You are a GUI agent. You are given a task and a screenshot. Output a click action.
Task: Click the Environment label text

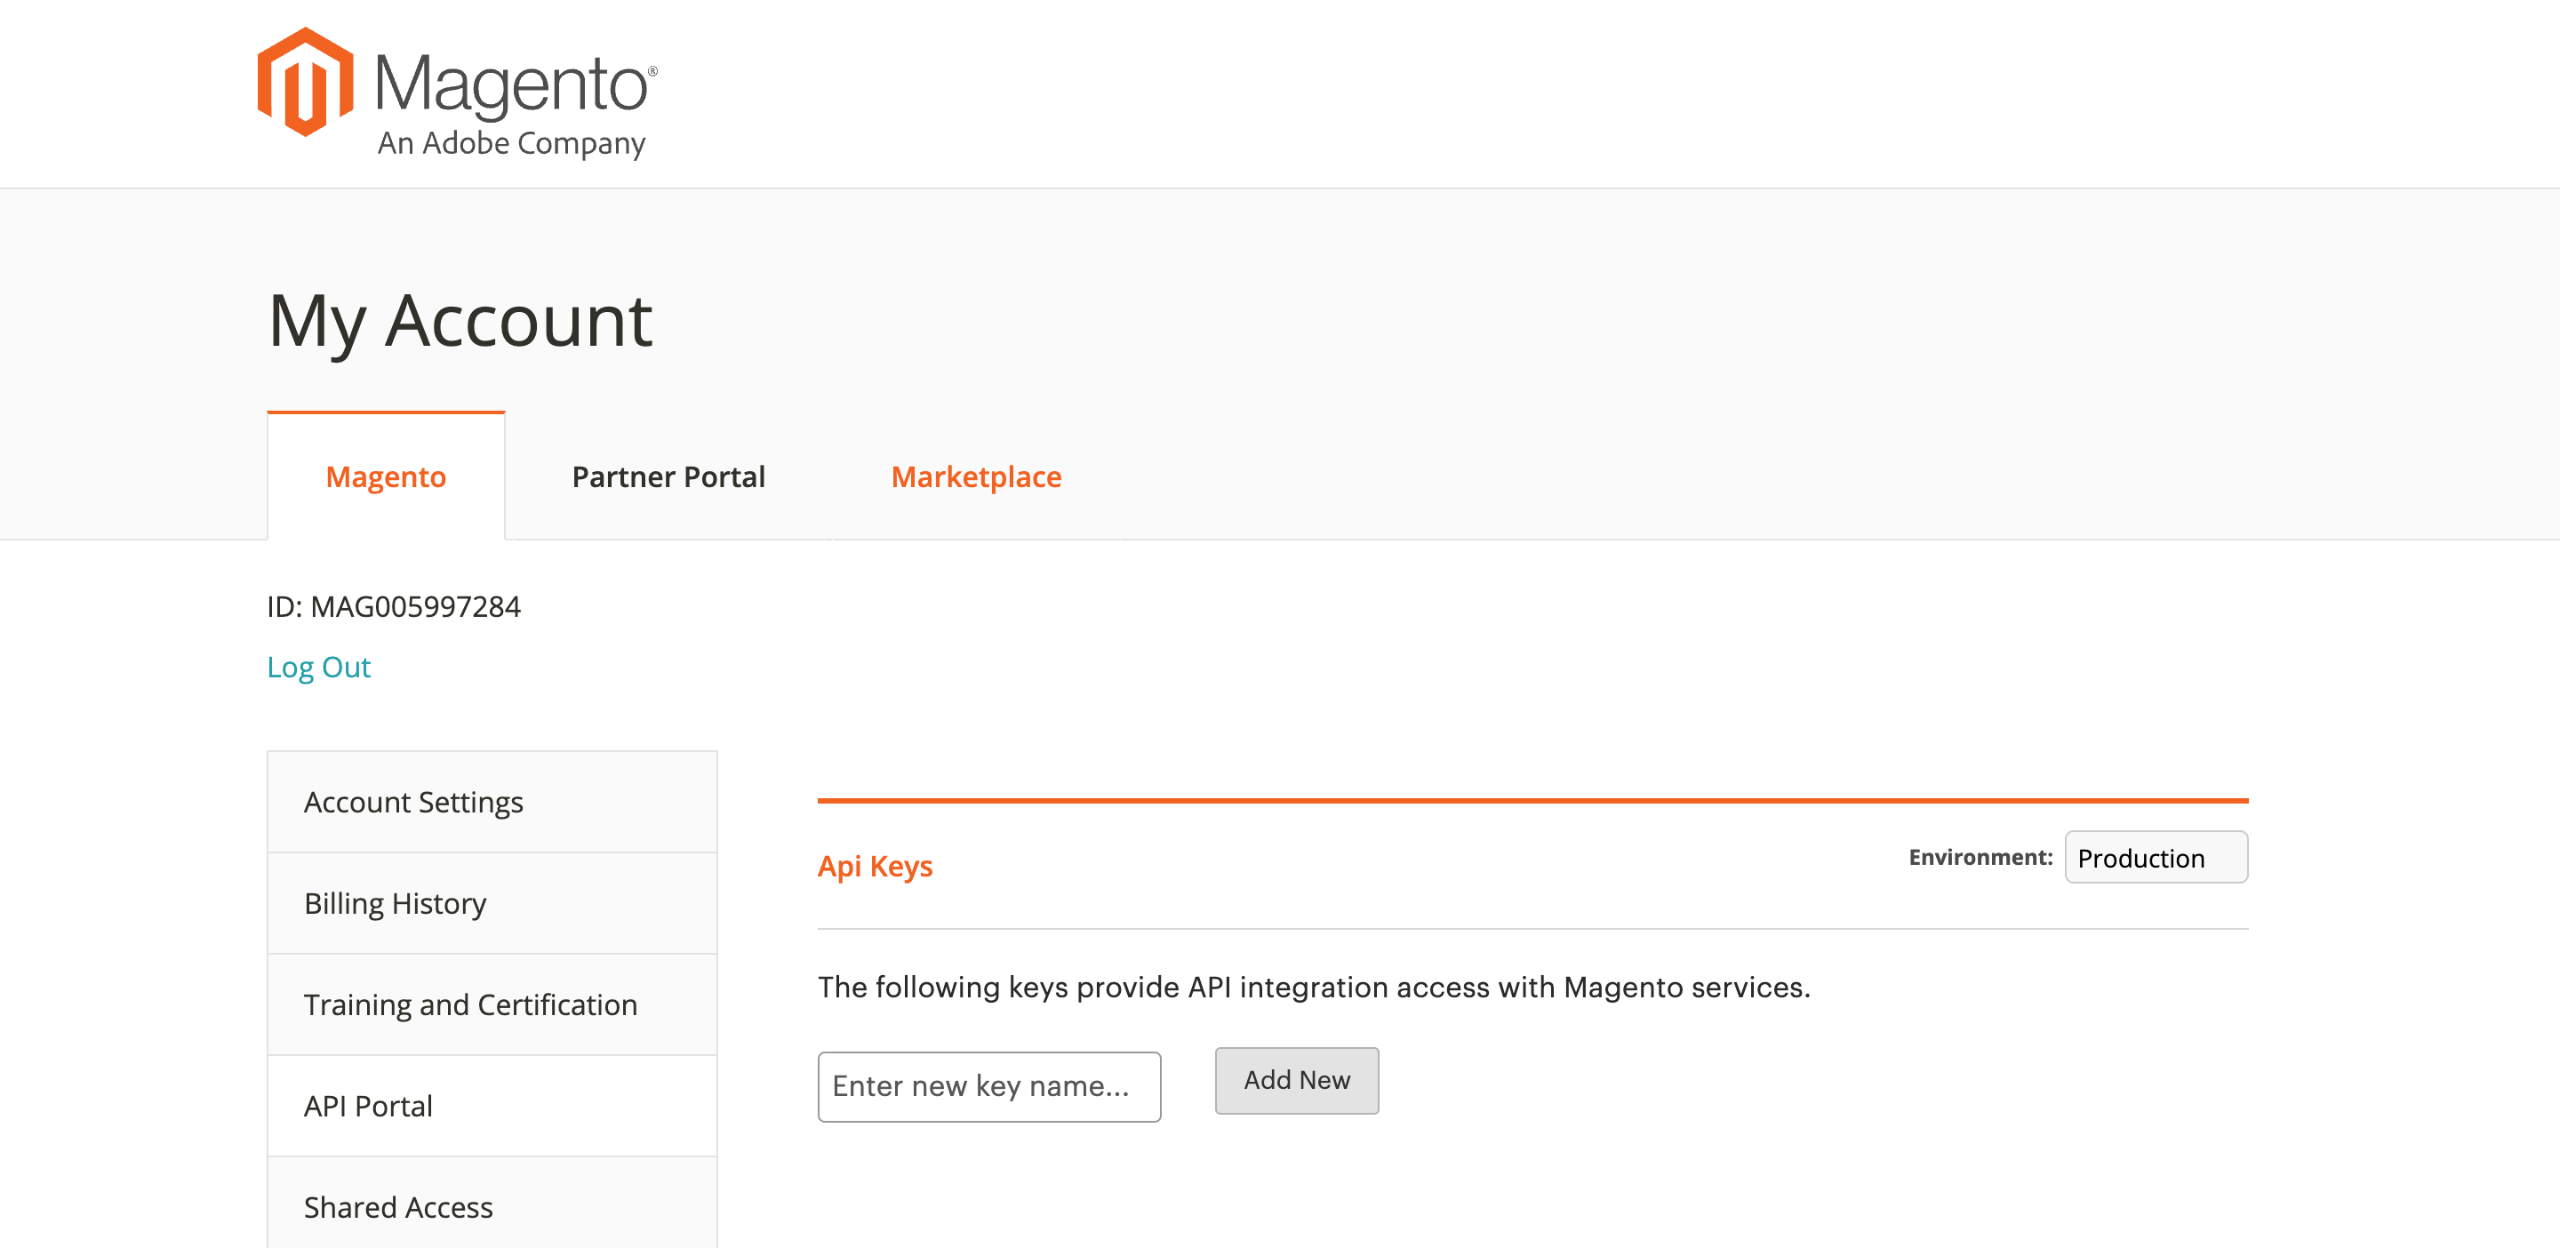(x=1979, y=858)
